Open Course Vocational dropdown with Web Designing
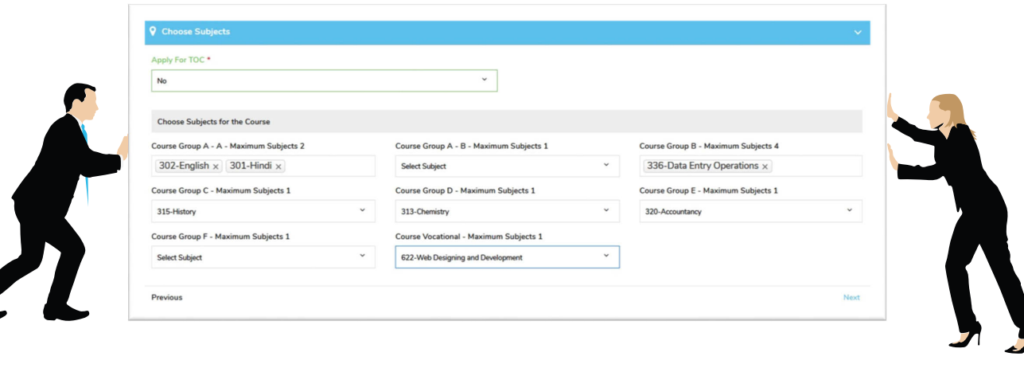Image resolution: width=1024 pixels, height=372 pixels. pos(507,257)
